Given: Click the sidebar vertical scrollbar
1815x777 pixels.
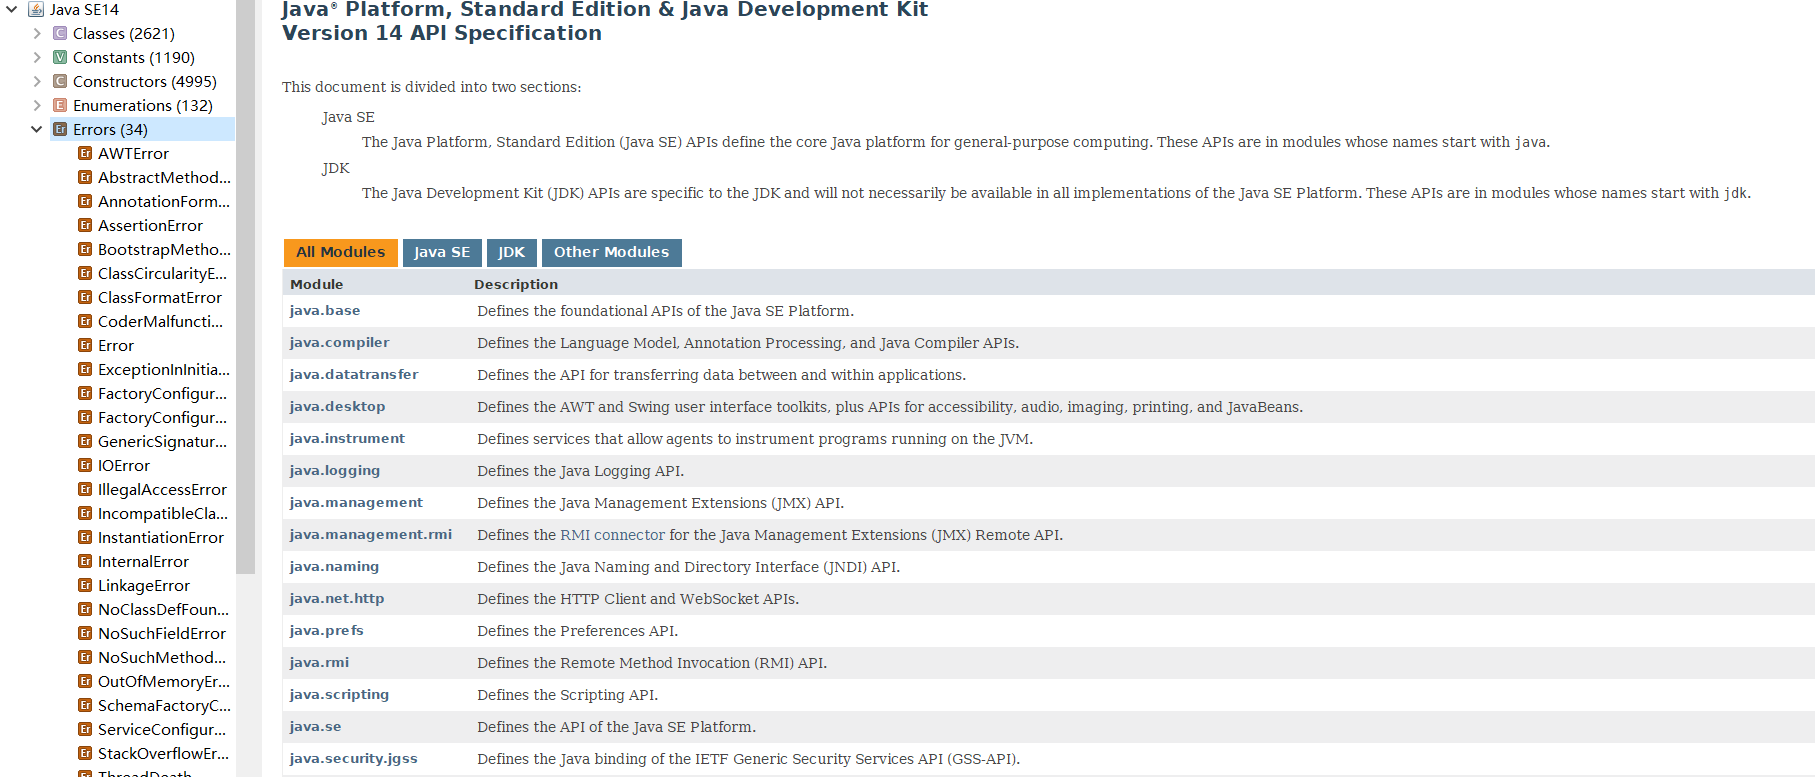Looking at the screenshot, I should tap(246, 286).
